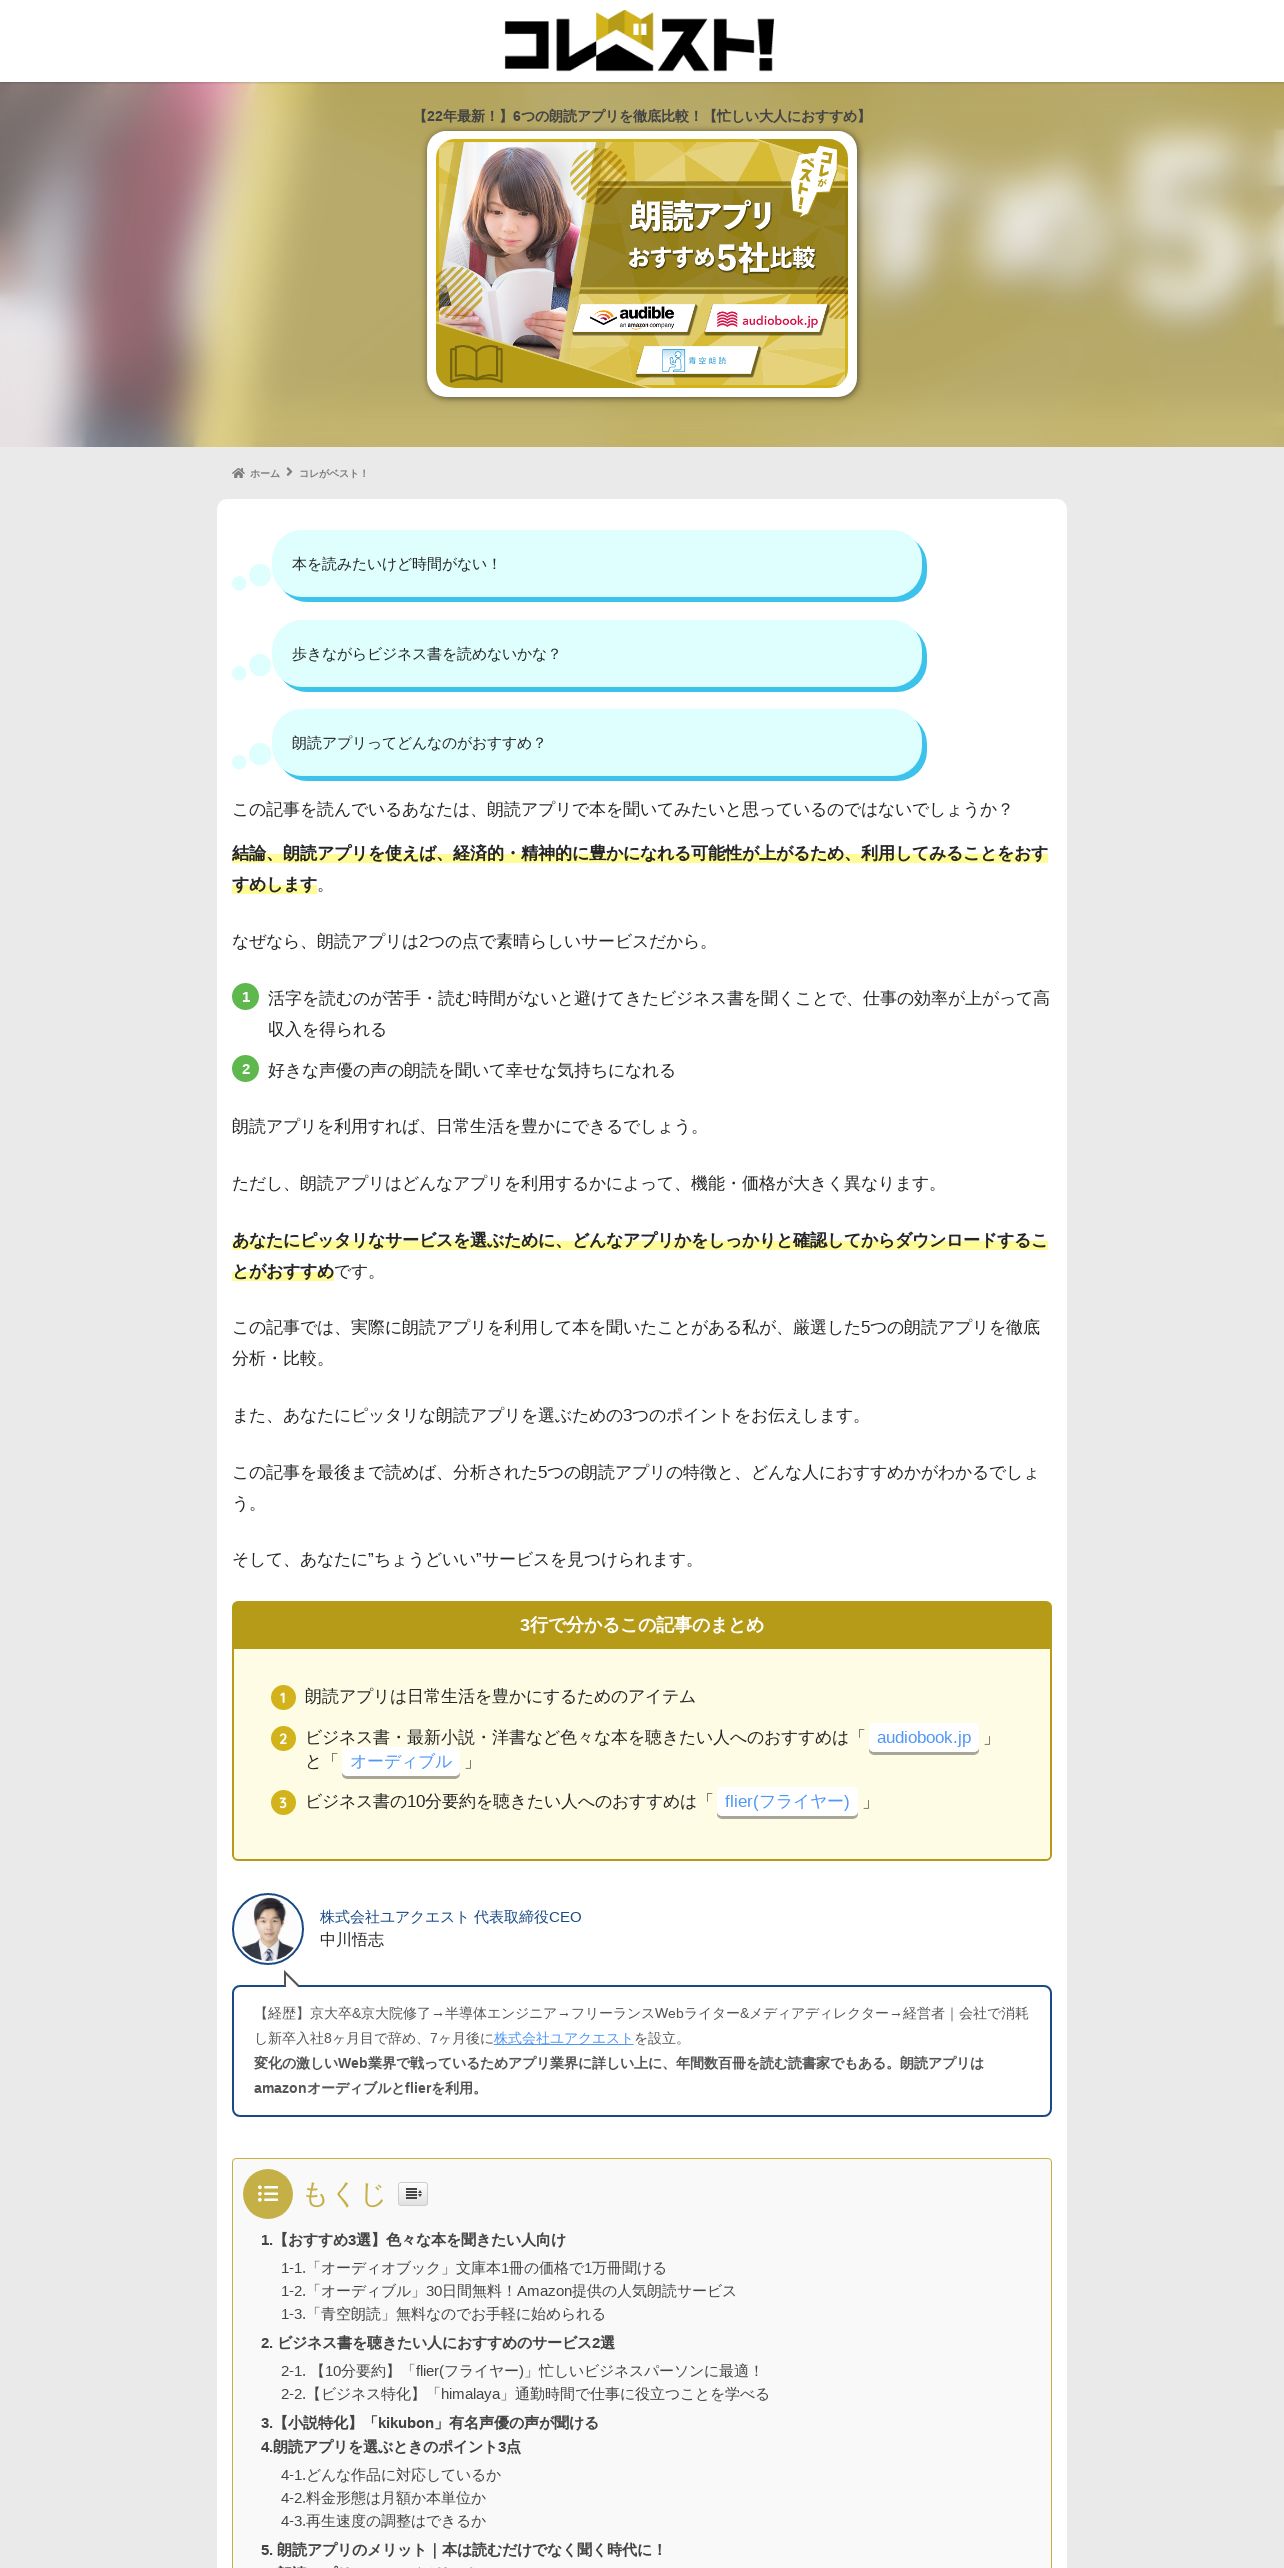Open the audiobook.jp link in summary
Image resolution: width=1284 pixels, height=2568 pixels.
[923, 1738]
